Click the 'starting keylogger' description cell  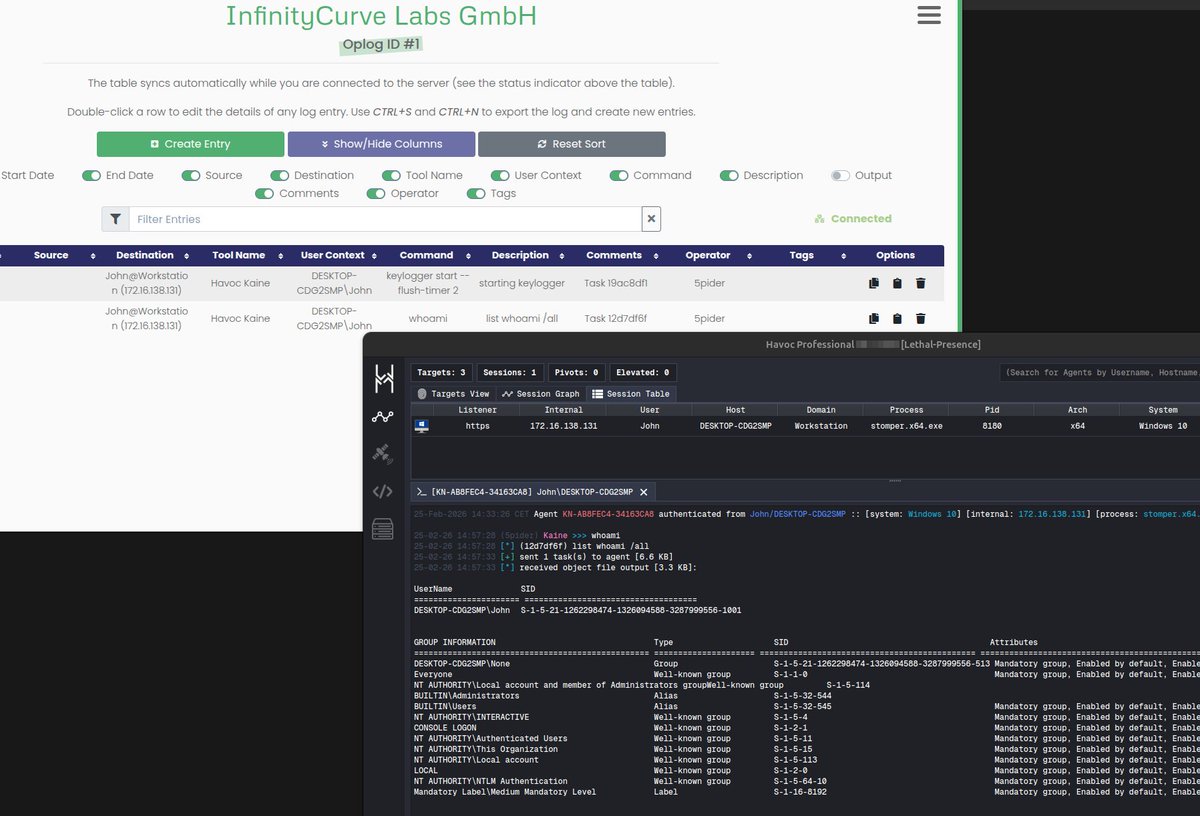pyautogui.click(x=521, y=283)
